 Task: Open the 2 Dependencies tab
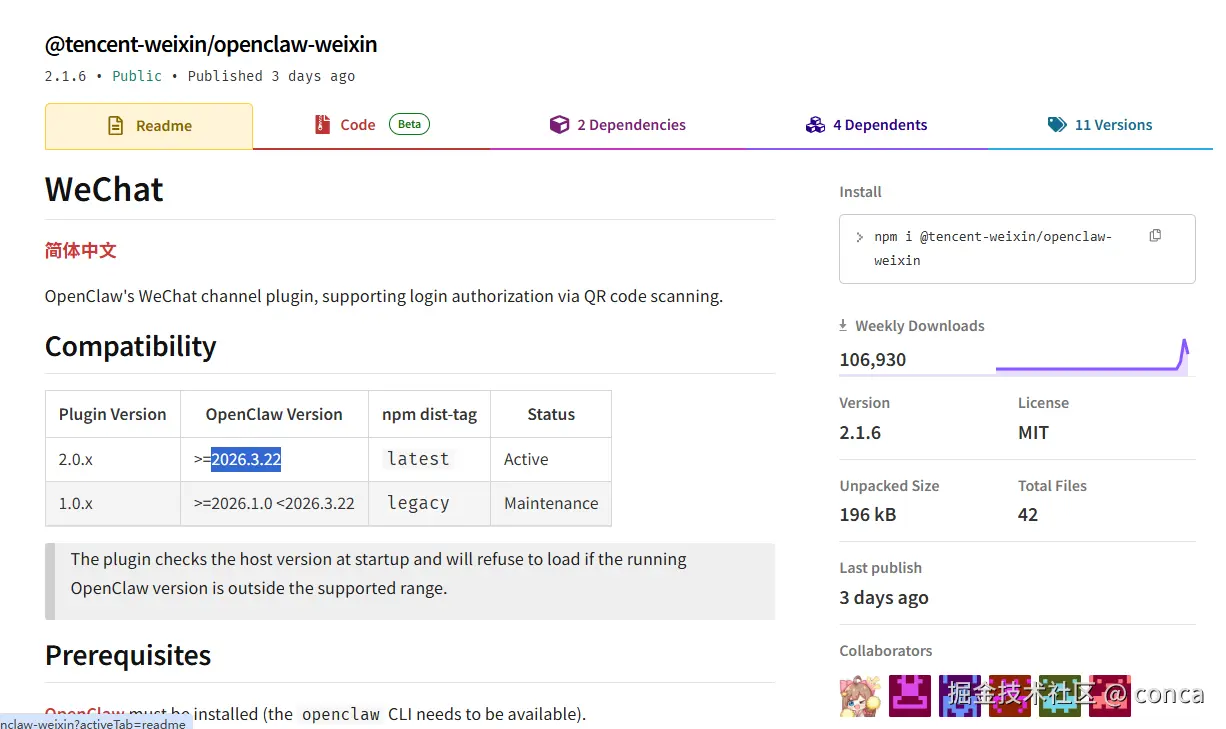[630, 125]
